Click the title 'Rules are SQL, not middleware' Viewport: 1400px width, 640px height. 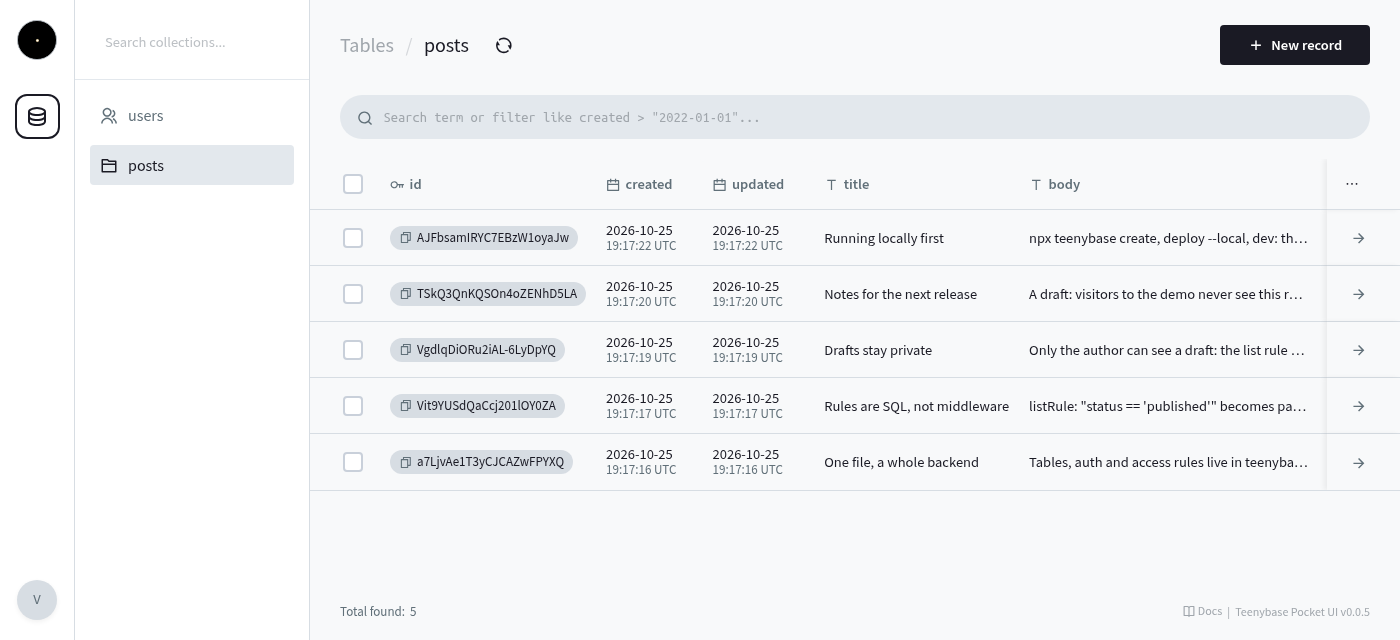point(917,406)
